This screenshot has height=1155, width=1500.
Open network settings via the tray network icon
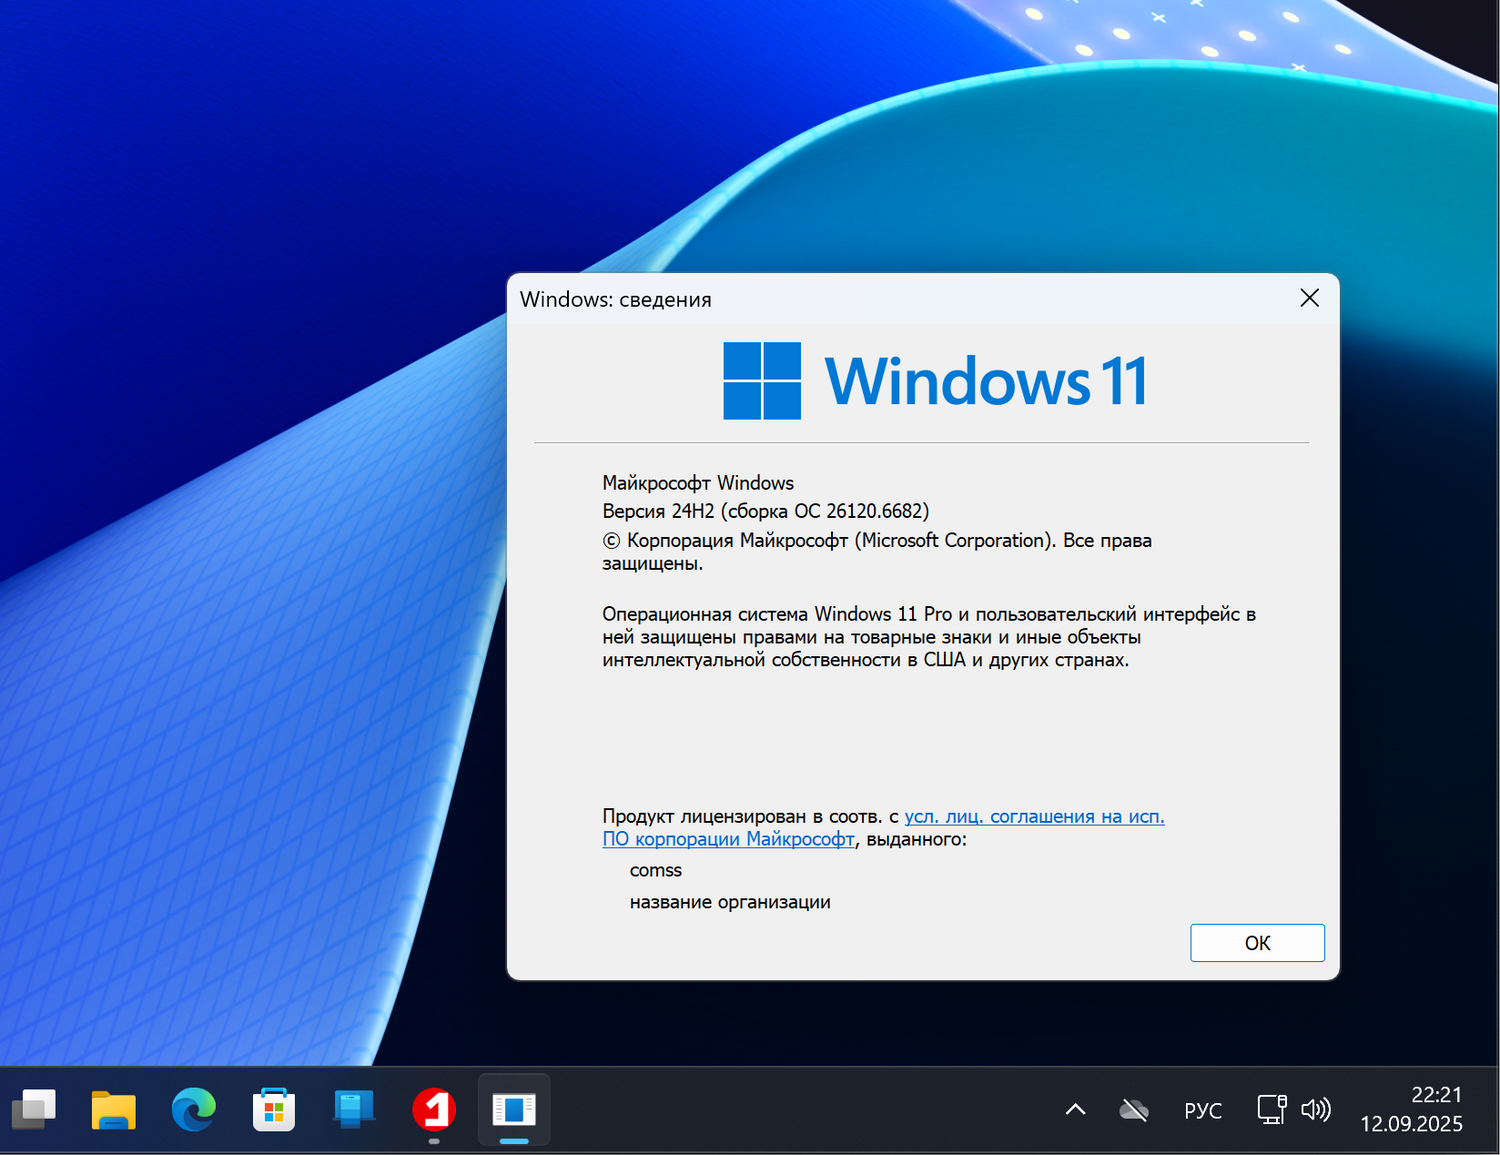[x=1269, y=1110]
